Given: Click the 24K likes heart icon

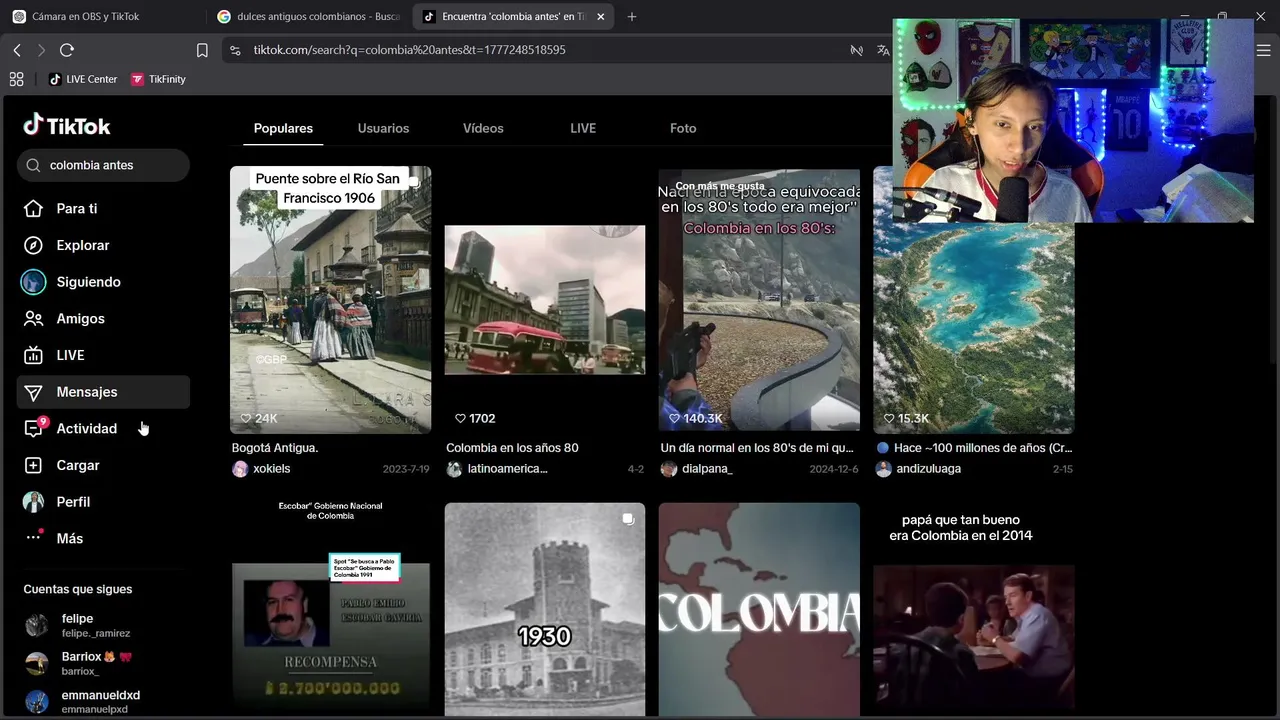Looking at the screenshot, I should coord(246,419).
